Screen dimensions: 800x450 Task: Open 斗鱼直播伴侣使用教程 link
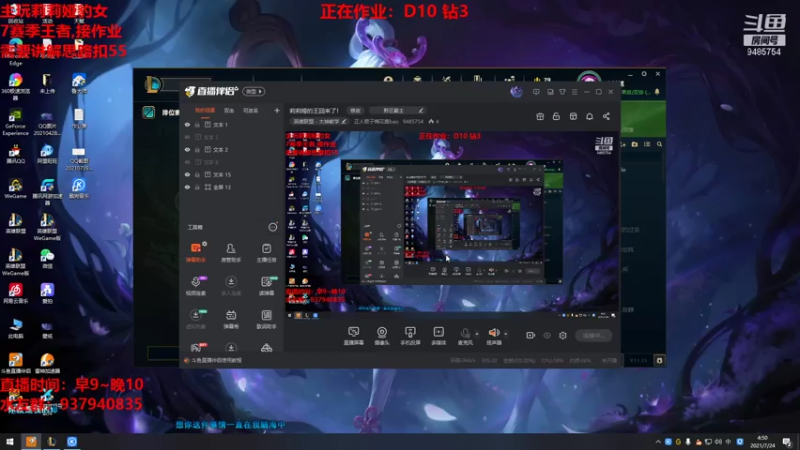216,360
